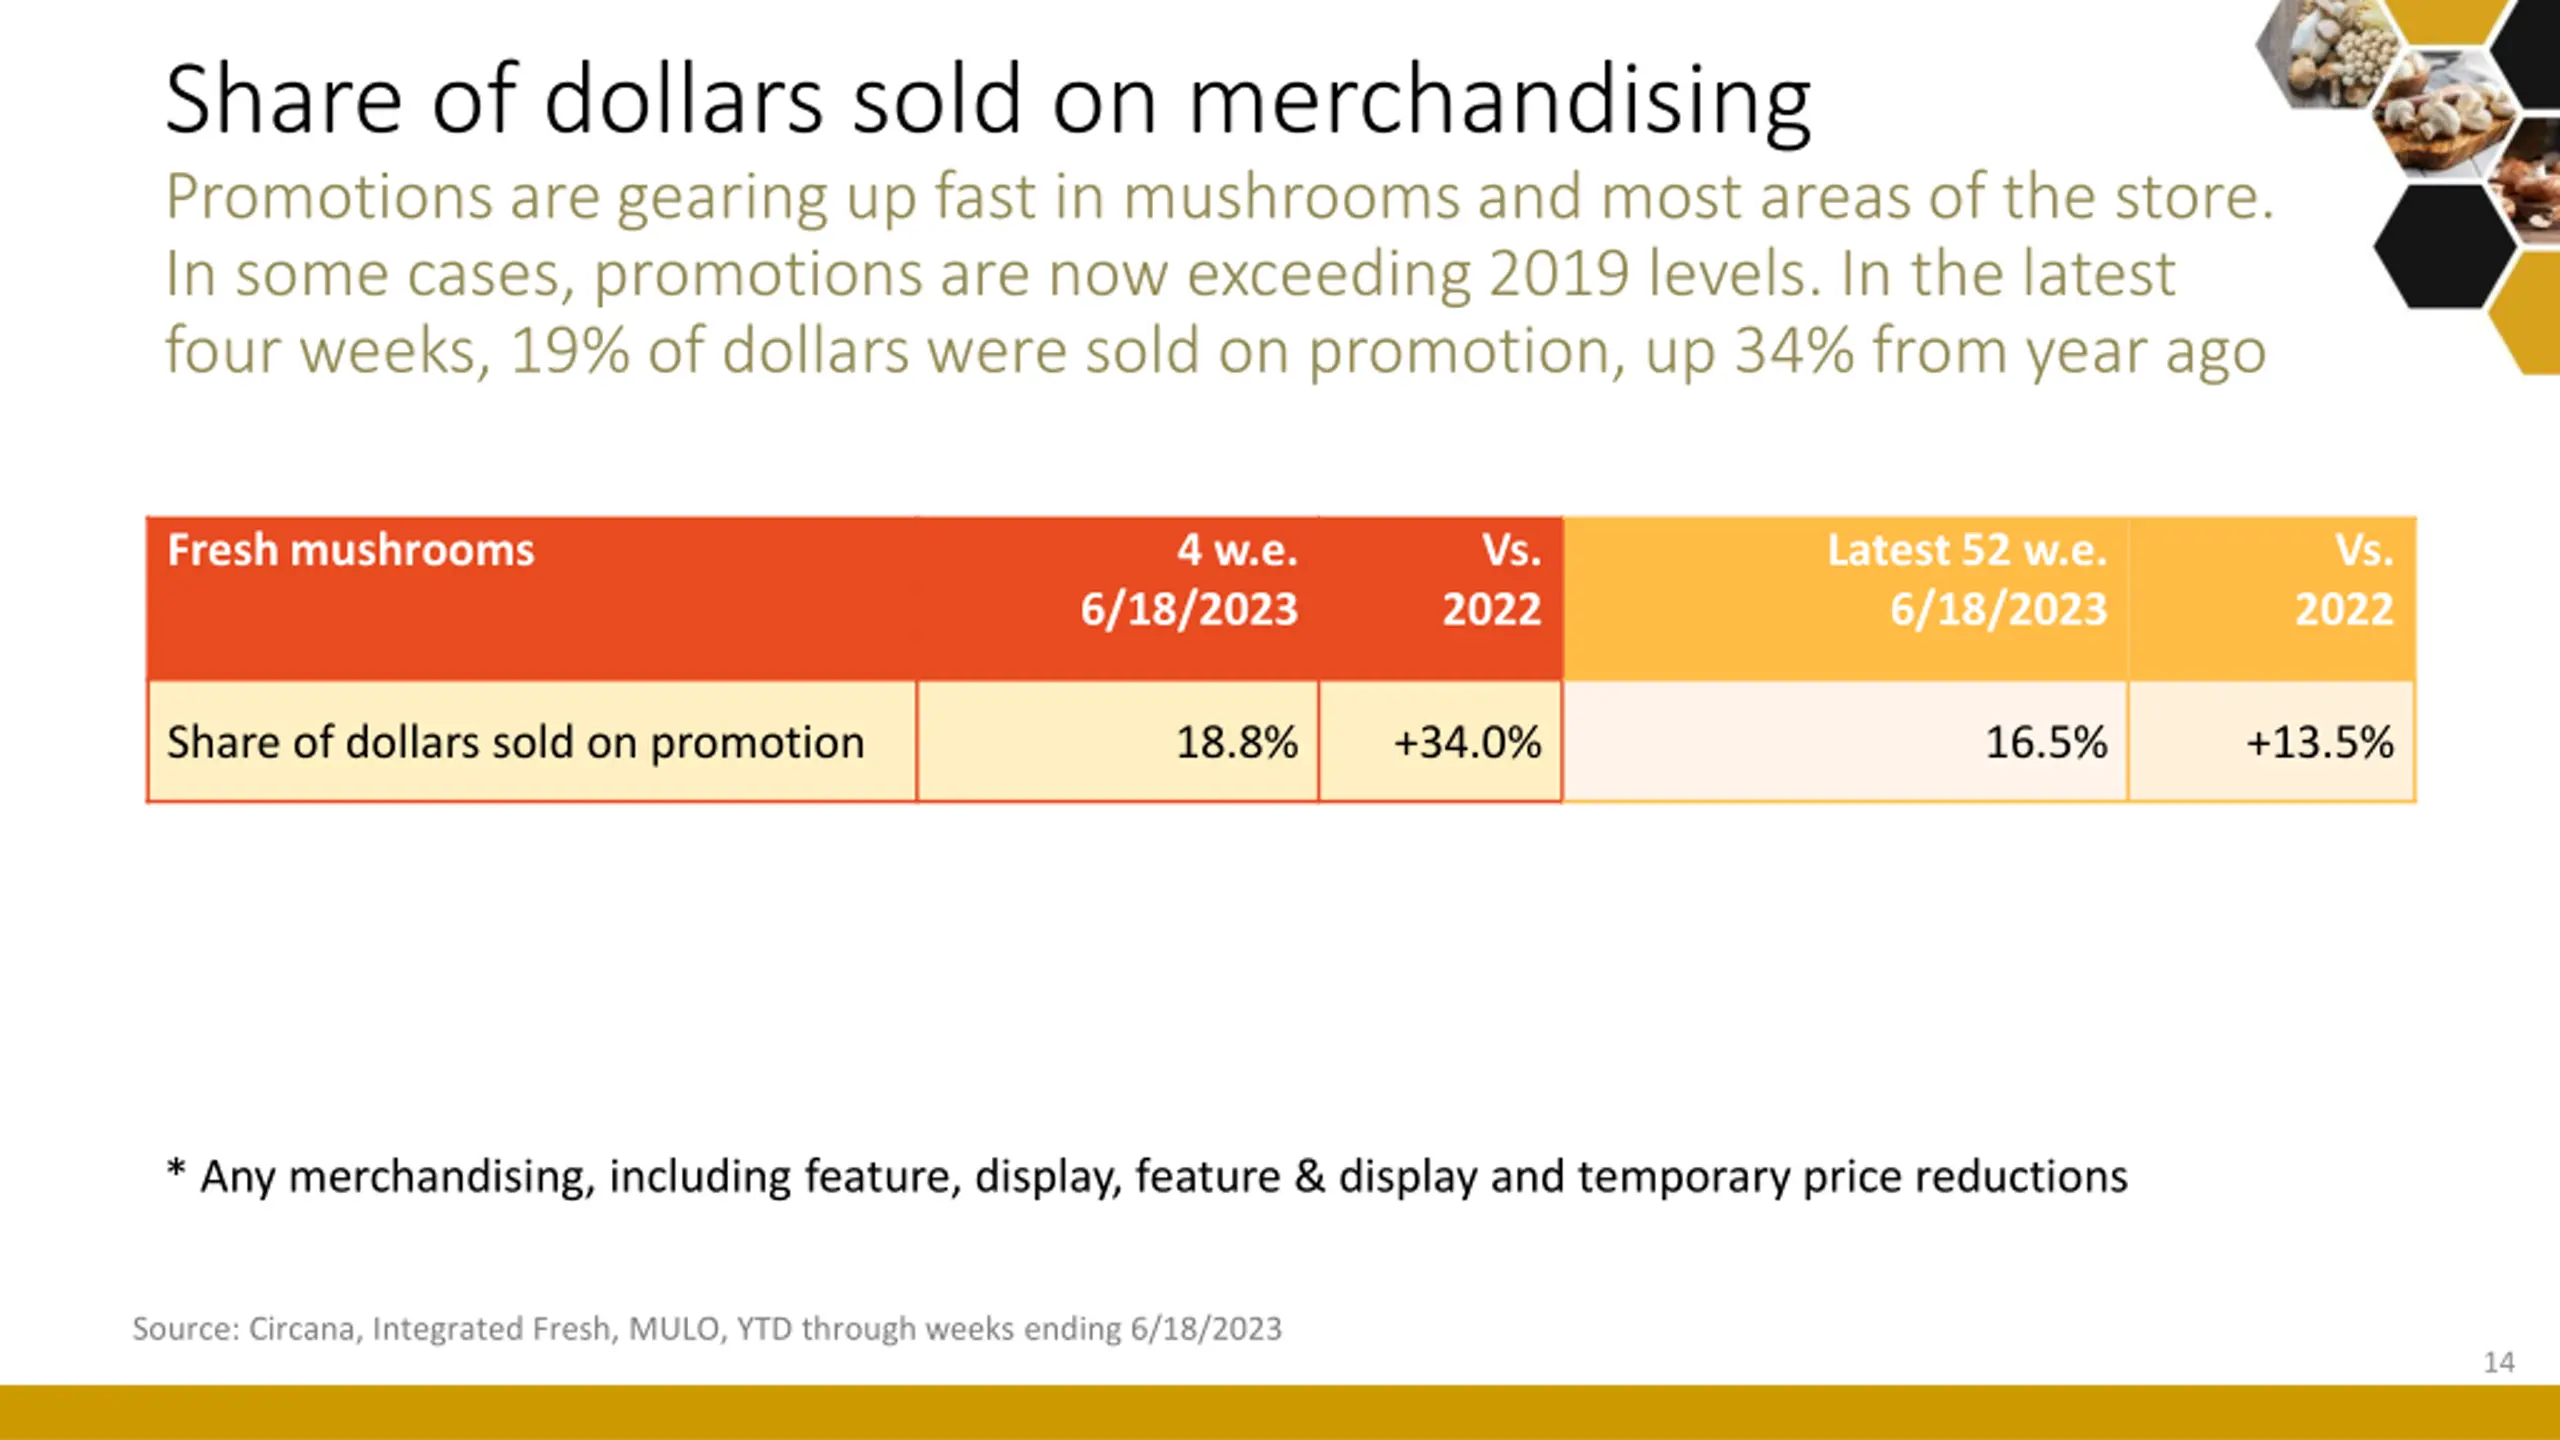Click the slide title 'Share of dollars sold on merchandising'

point(988,100)
